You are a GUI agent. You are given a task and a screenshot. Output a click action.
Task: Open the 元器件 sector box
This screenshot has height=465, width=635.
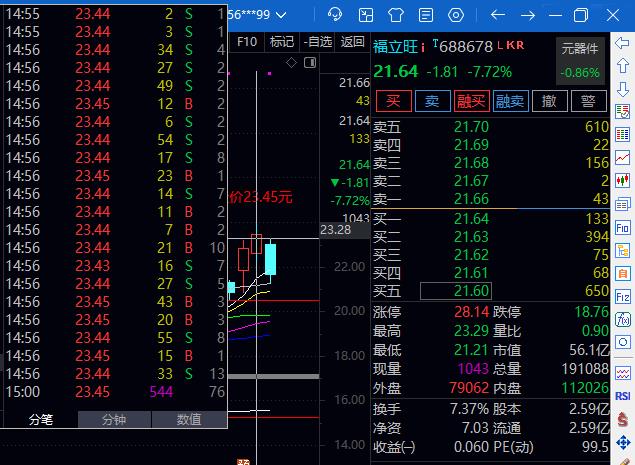point(580,61)
